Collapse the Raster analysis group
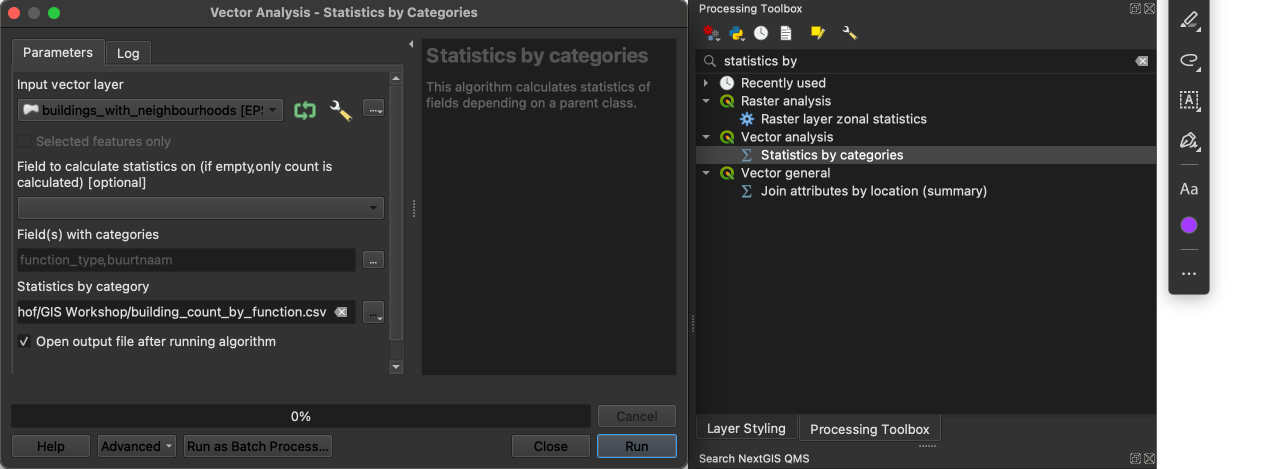Image resolution: width=1280 pixels, height=469 pixels. 706,101
